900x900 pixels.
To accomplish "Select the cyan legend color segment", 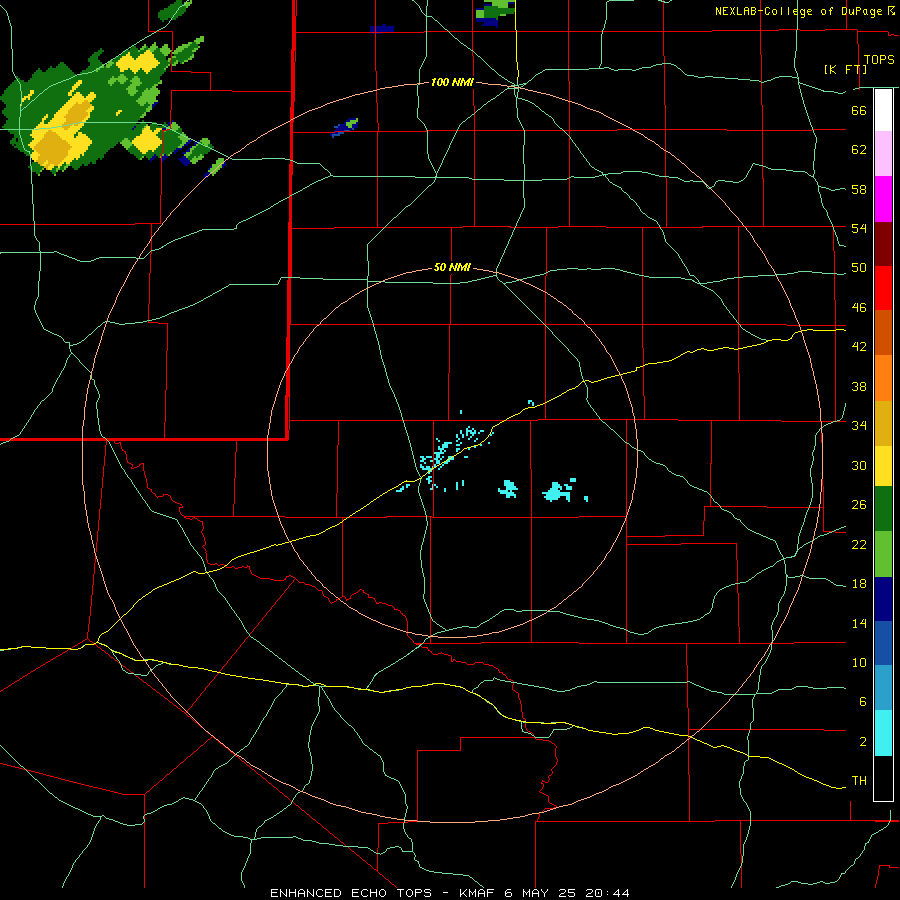I will pos(883,733).
